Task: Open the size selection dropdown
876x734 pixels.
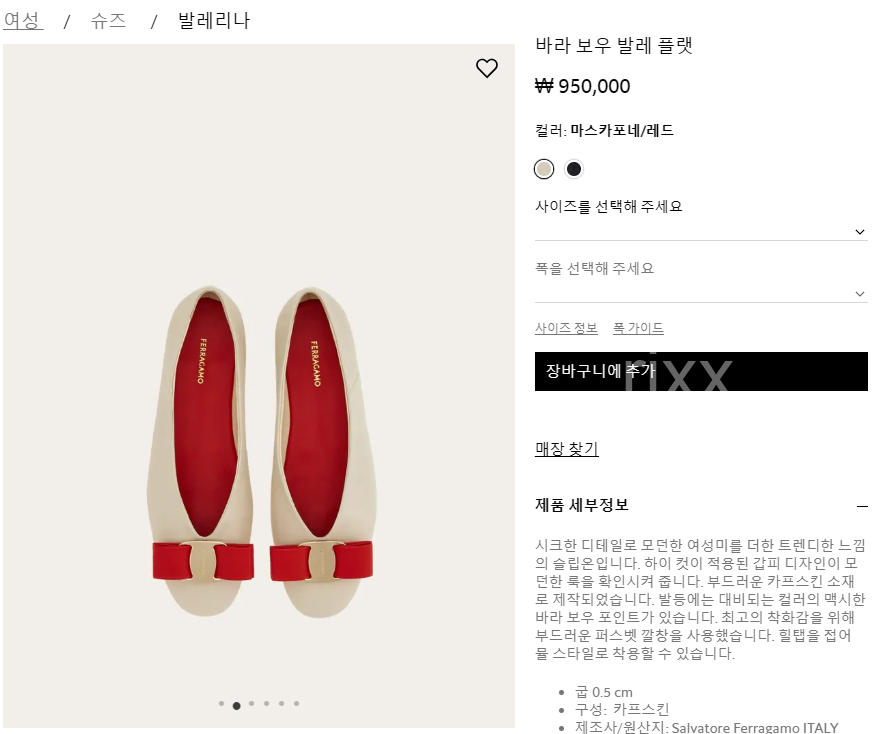Action: [700, 230]
